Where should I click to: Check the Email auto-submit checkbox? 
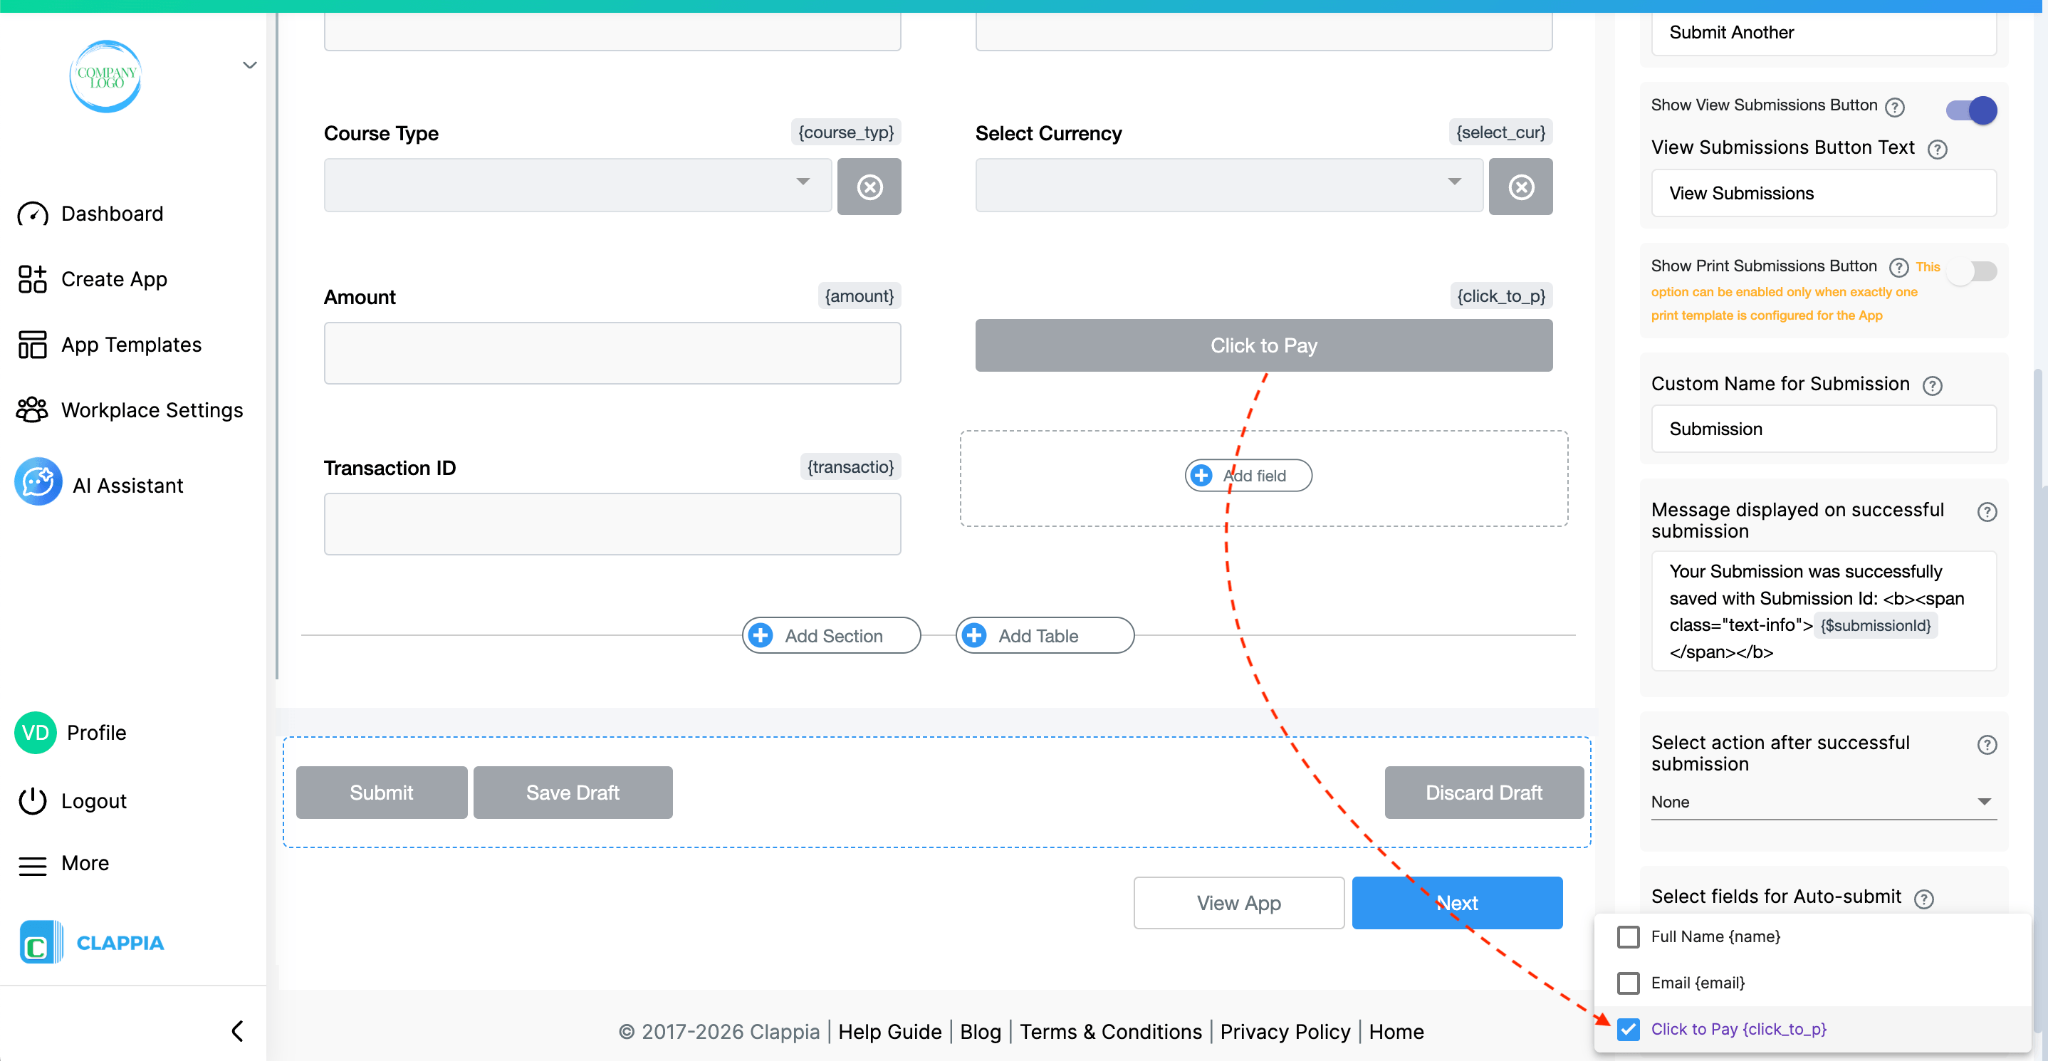pos(1629,983)
